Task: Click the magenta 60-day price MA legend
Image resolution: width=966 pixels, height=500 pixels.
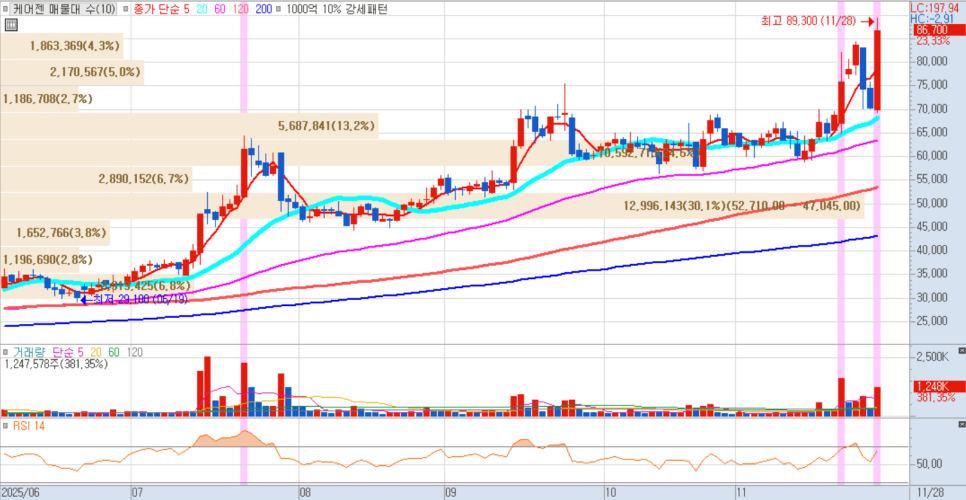Action: tap(220, 10)
